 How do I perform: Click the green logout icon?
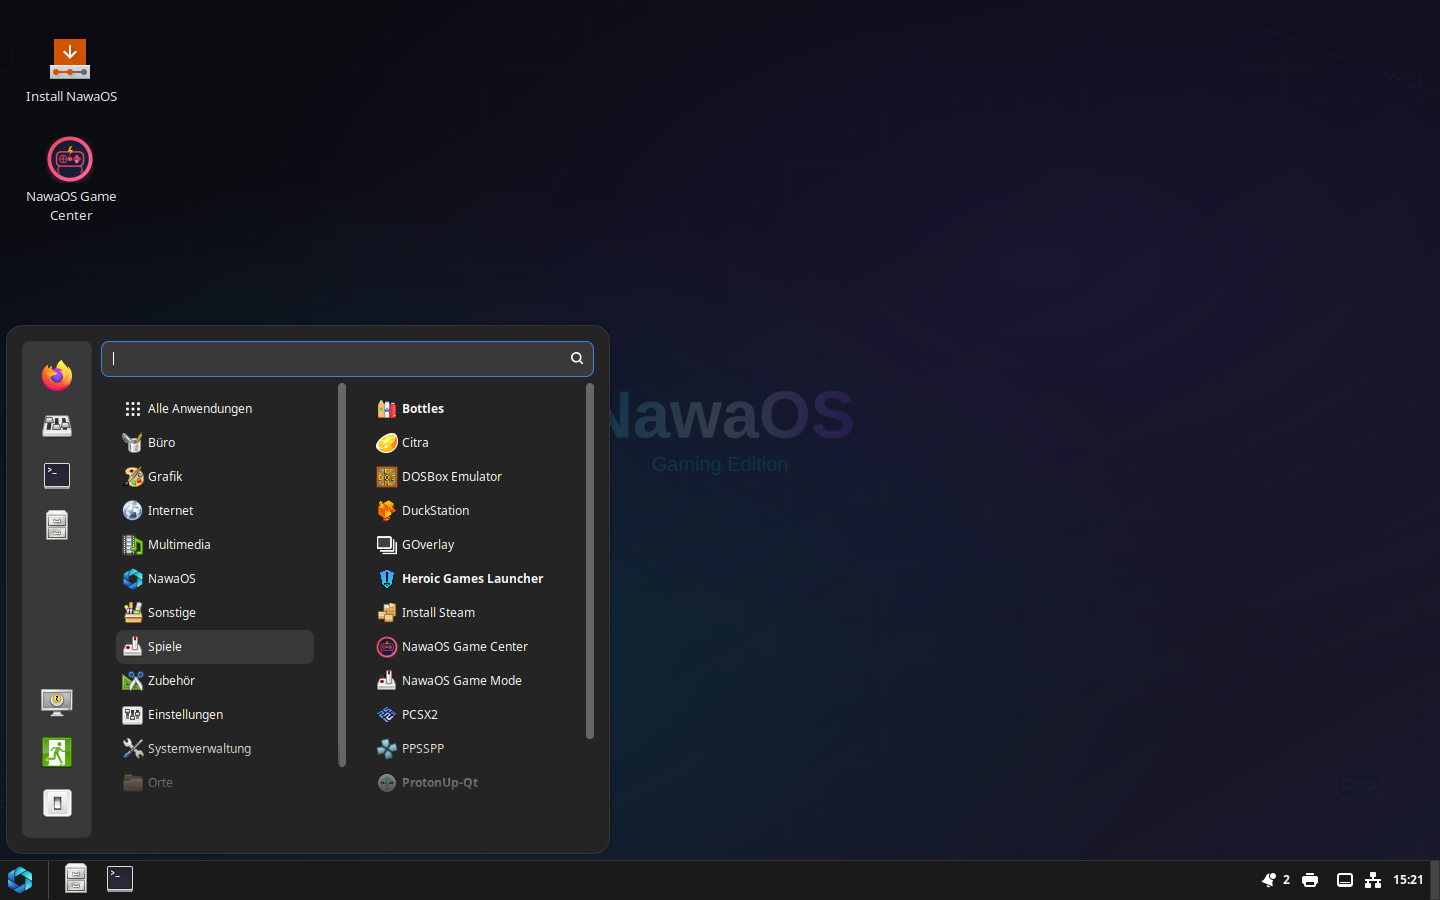(57, 752)
